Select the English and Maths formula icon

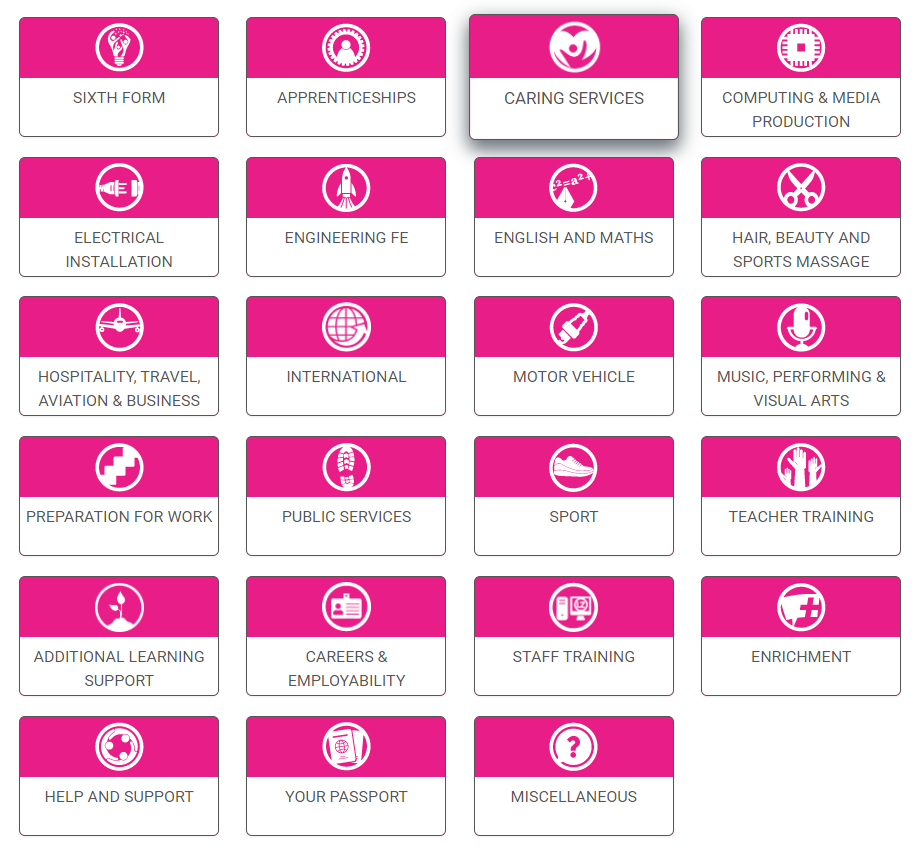pyautogui.click(x=573, y=188)
